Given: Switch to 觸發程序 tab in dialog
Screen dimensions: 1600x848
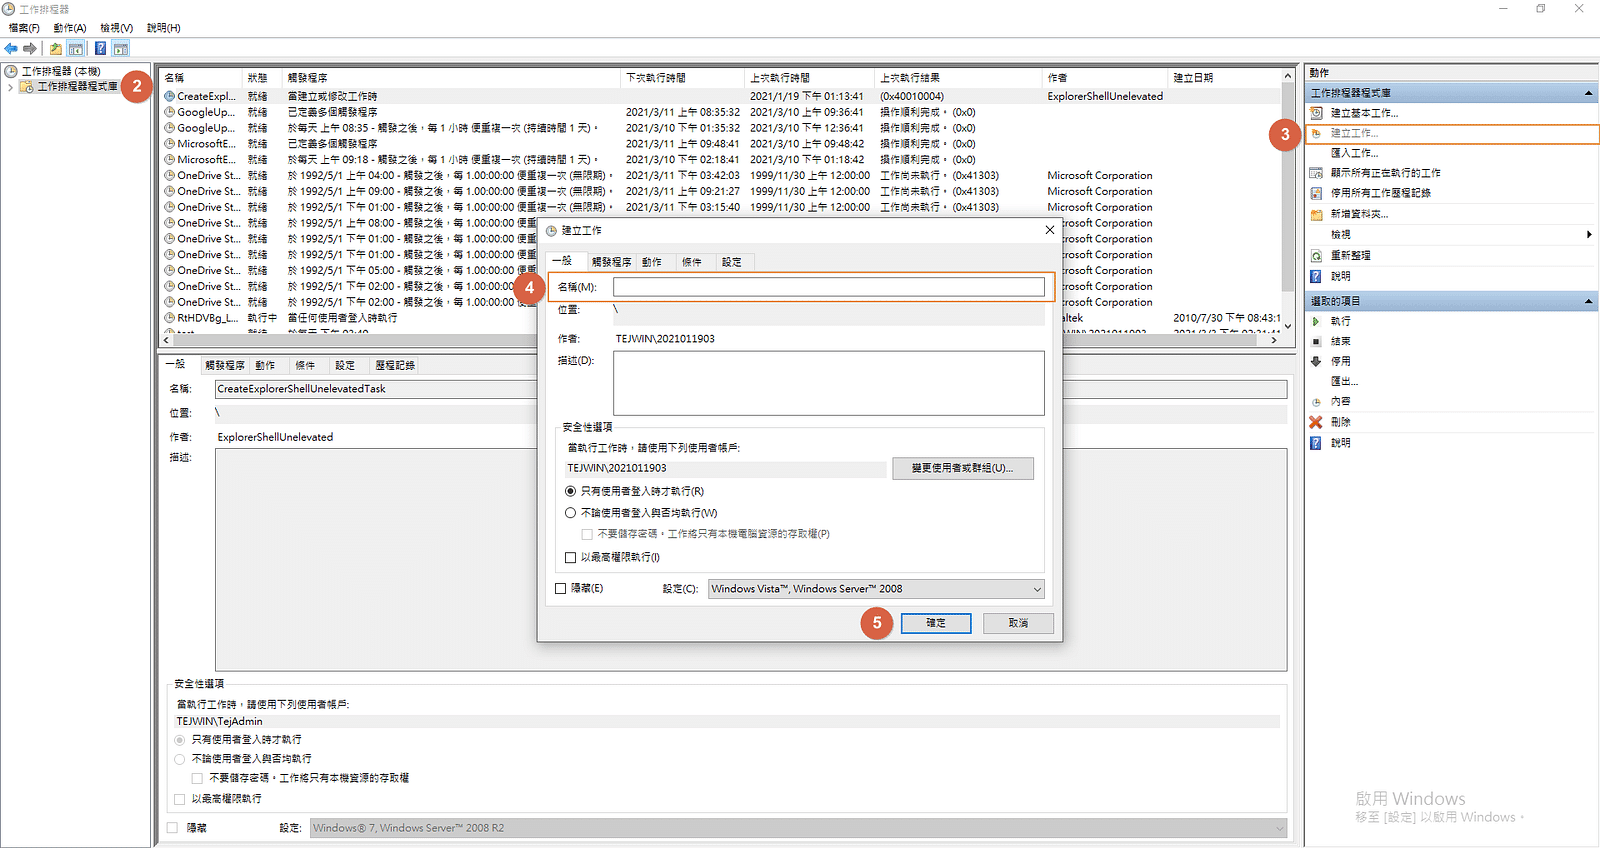Looking at the screenshot, I should pyautogui.click(x=611, y=262).
